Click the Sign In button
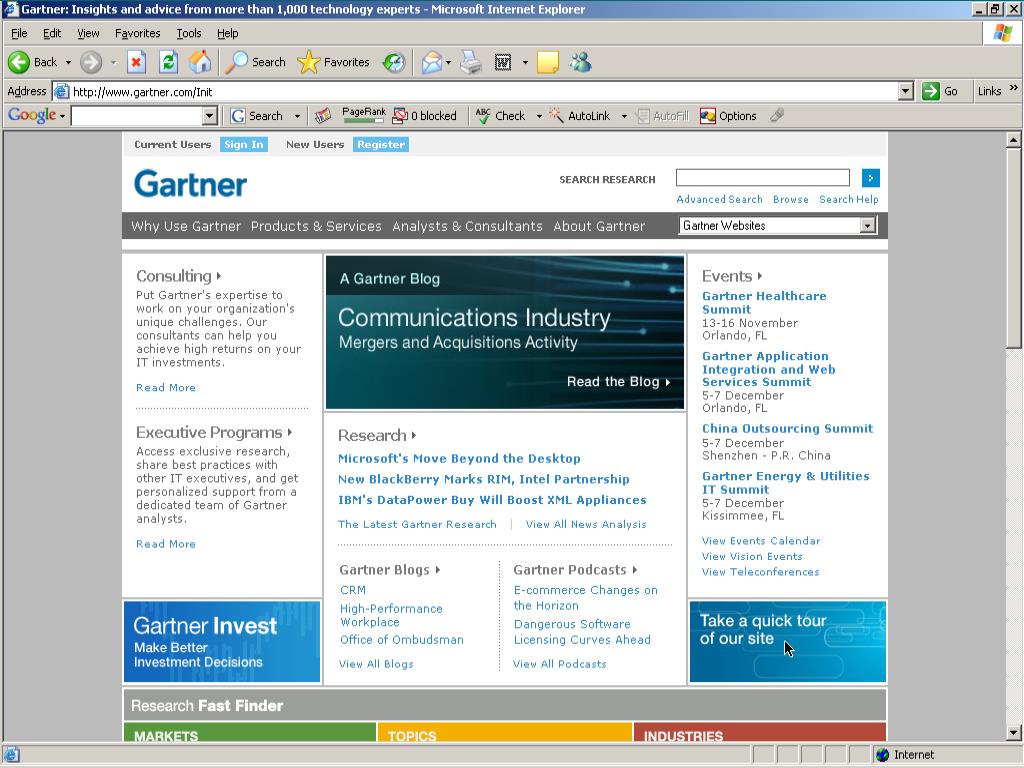This screenshot has height=768, width=1024. click(x=243, y=144)
